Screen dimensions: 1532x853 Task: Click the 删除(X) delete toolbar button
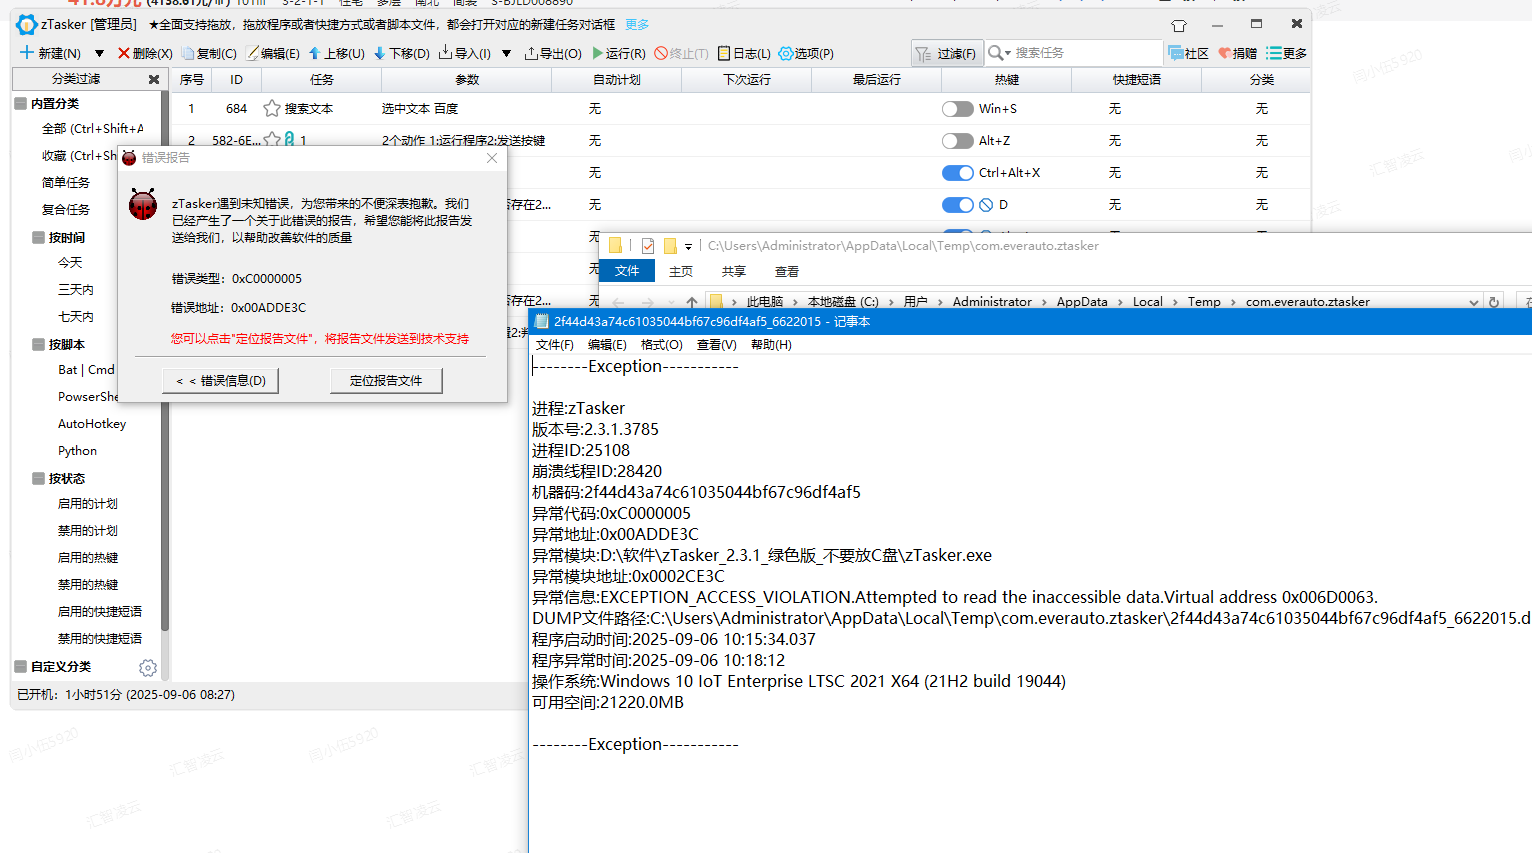[x=145, y=53]
